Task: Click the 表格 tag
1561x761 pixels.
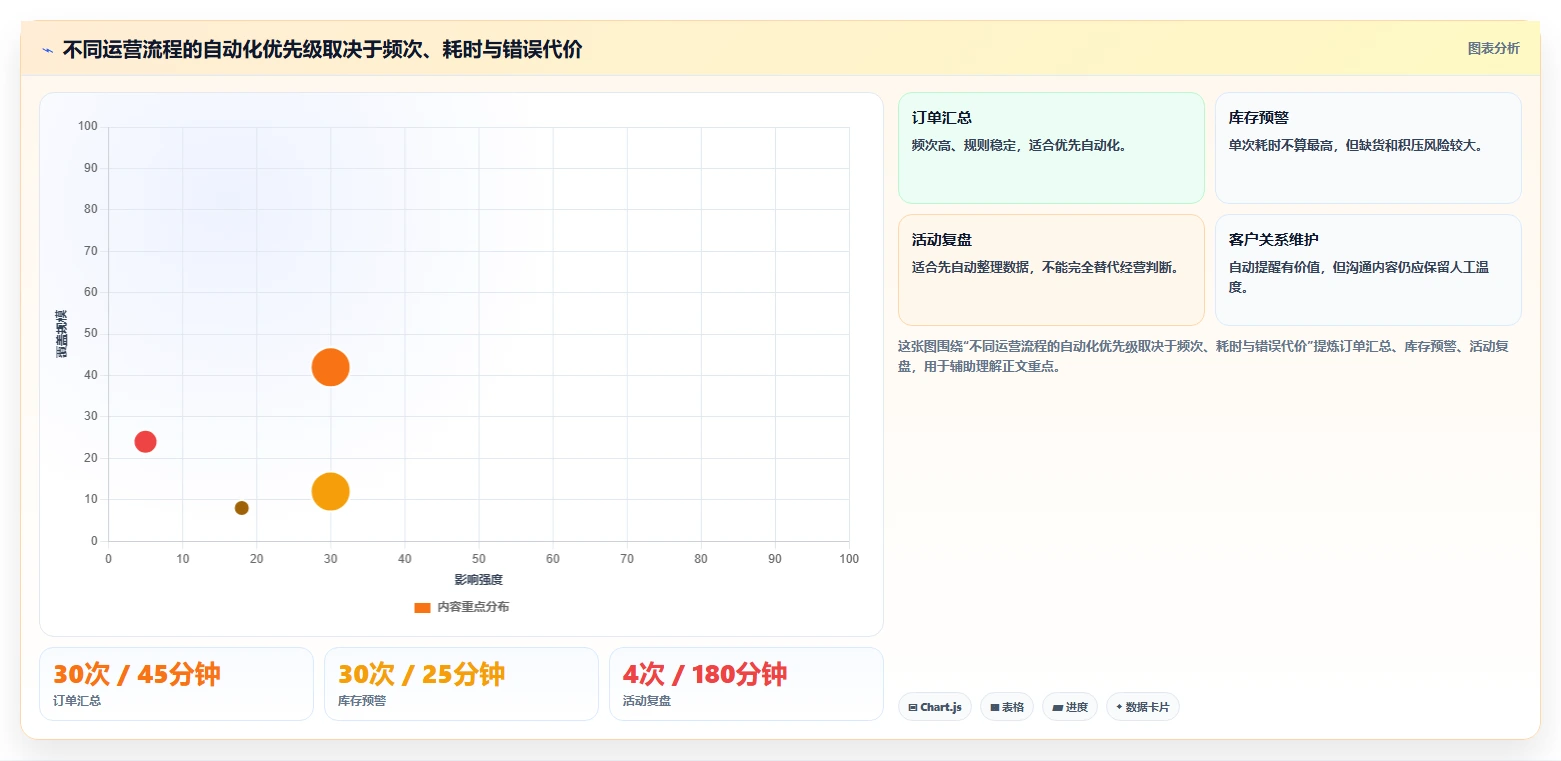Action: (x=1007, y=707)
